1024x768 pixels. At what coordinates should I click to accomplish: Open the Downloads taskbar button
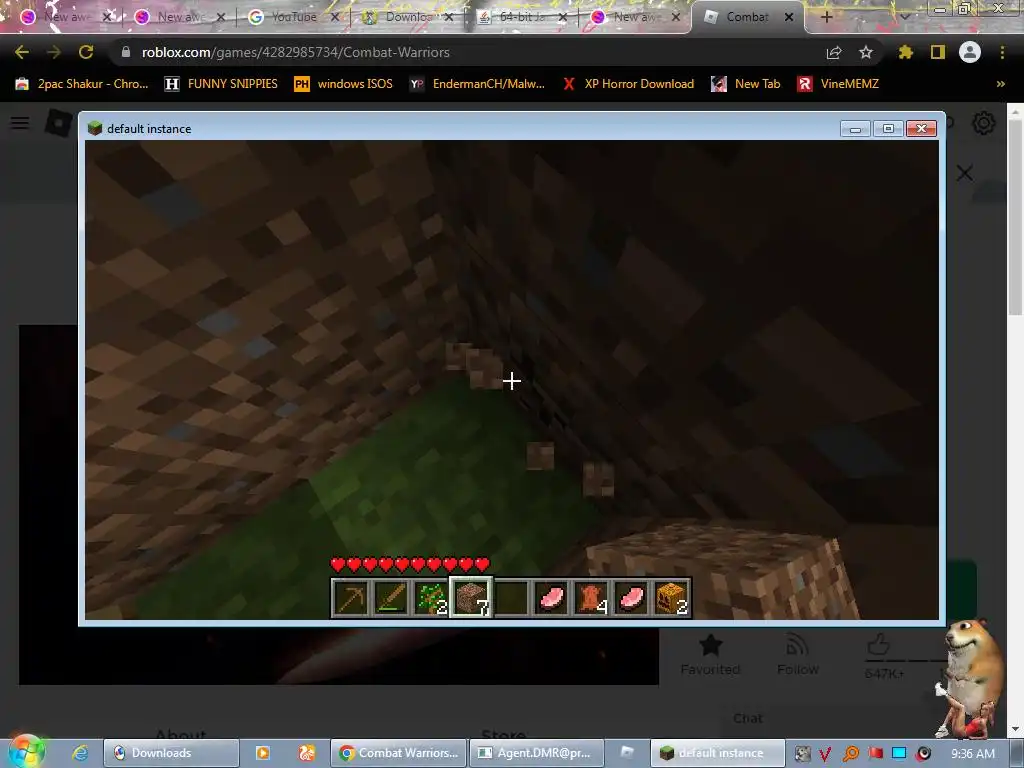pos(171,753)
